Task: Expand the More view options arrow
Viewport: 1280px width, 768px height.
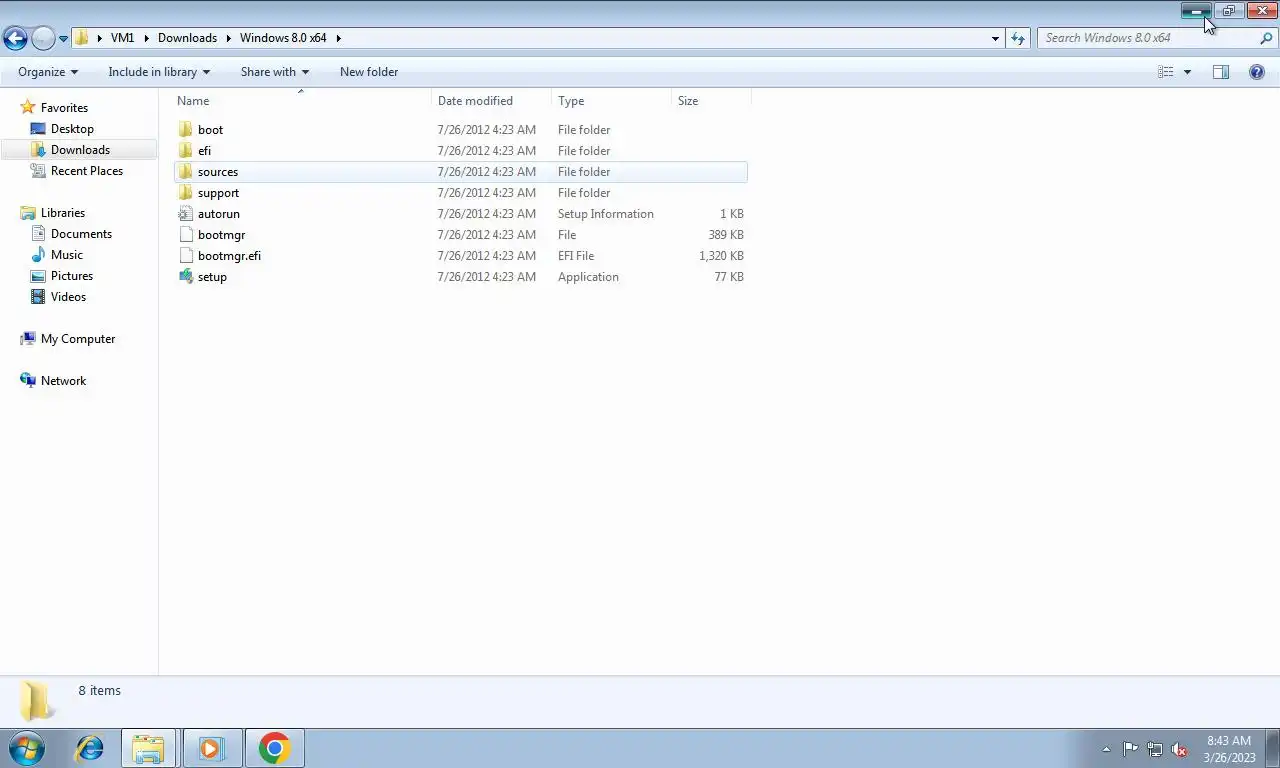Action: (x=1187, y=72)
